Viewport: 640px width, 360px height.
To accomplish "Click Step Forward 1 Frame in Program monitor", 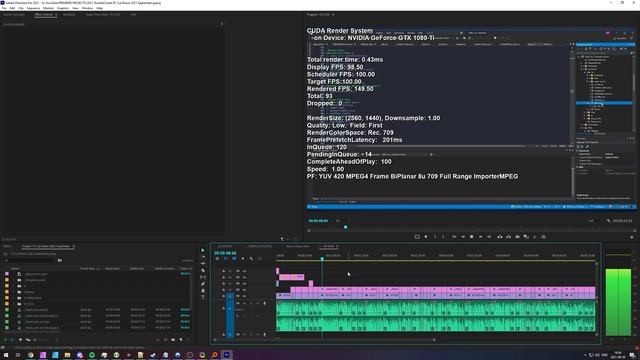I will 480,237.
